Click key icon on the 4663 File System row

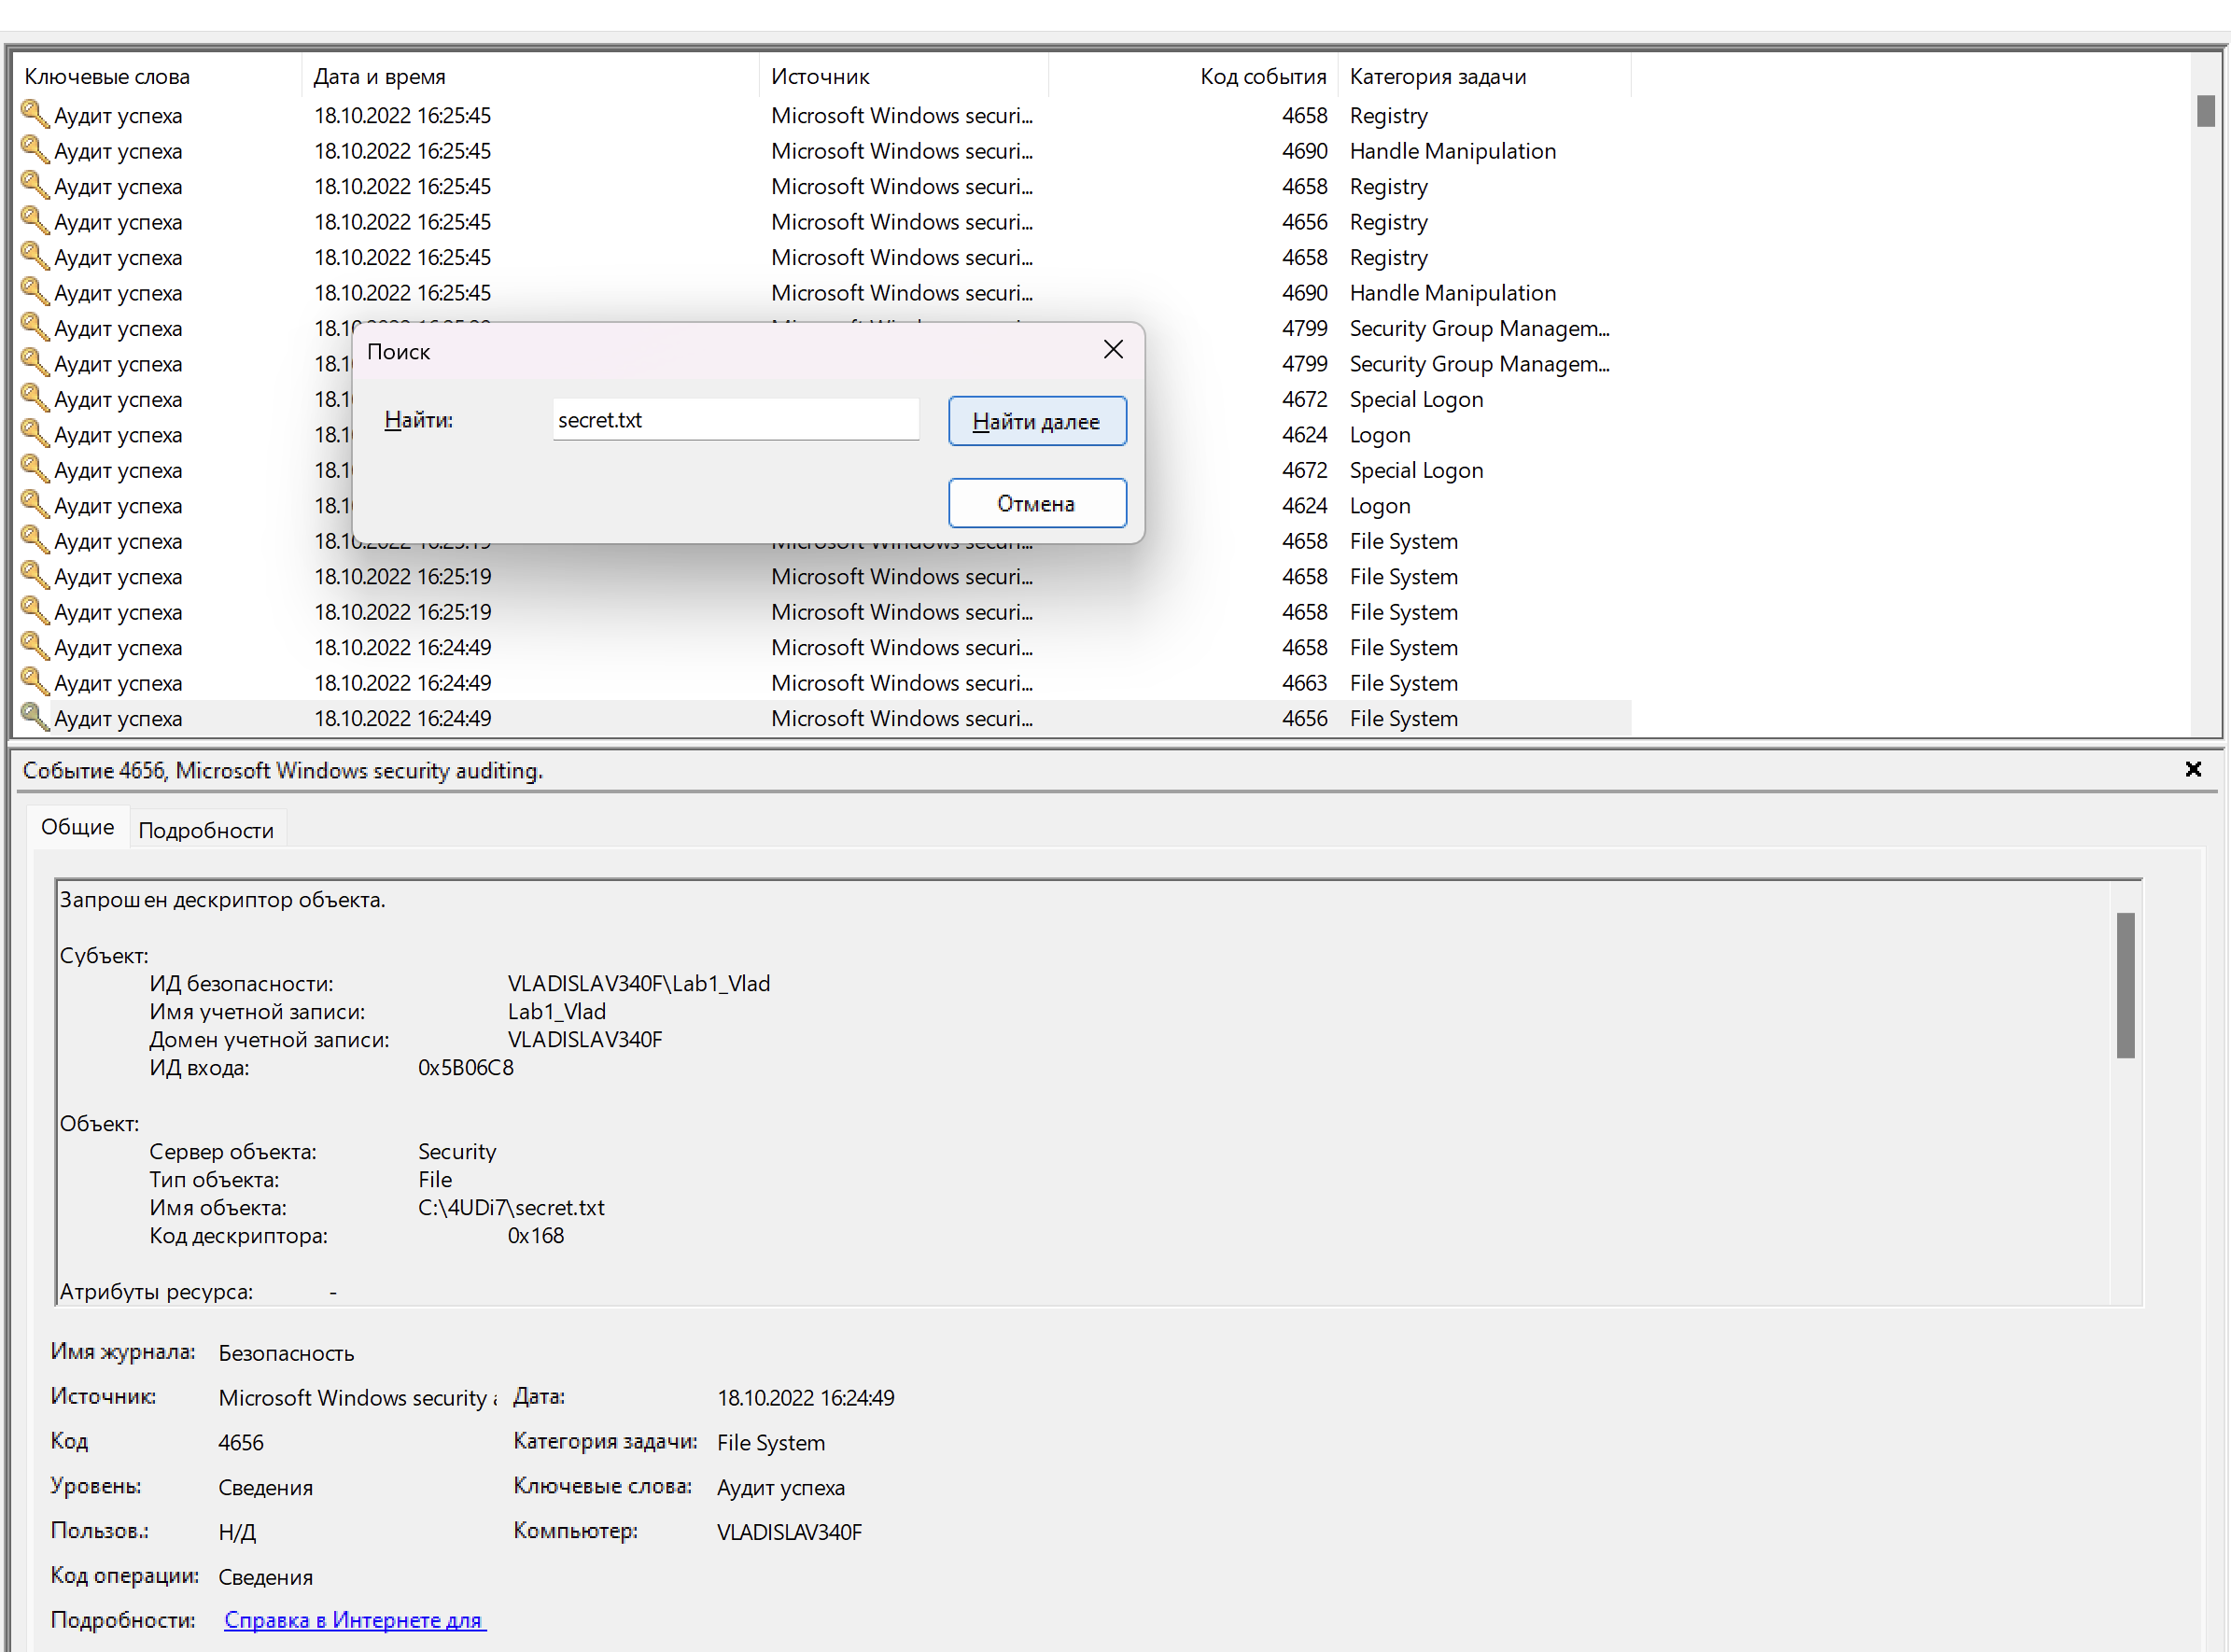[x=34, y=682]
